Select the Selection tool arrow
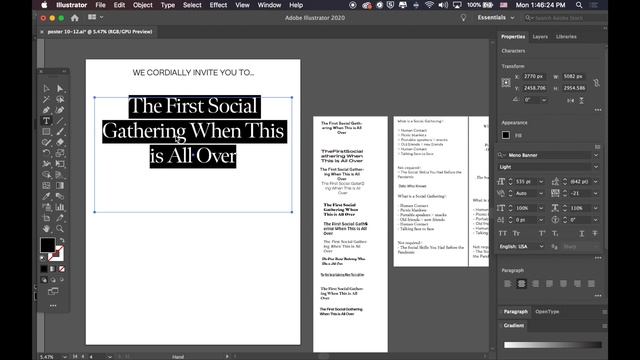This screenshot has height=360, width=640. click(46, 89)
